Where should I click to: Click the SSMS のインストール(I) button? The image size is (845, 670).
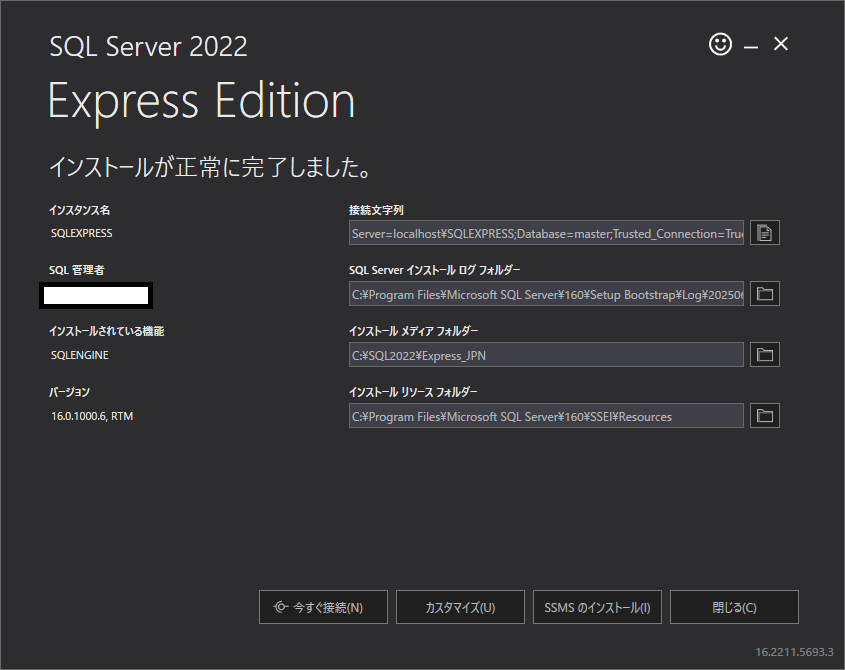[x=597, y=607]
